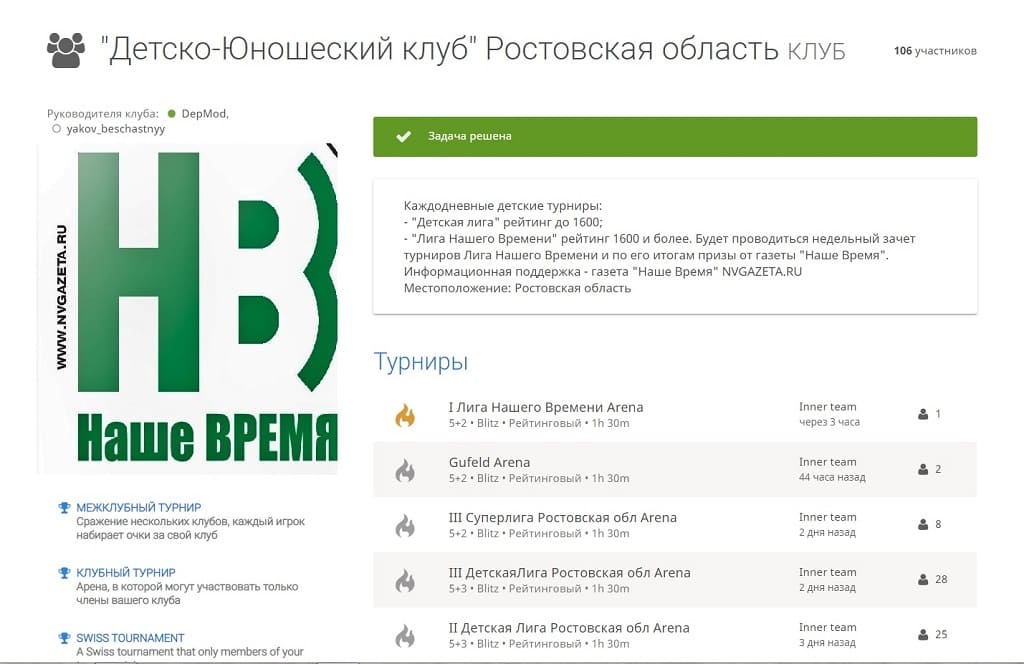
Task: Open the SWISS TOURNAMENT link
Action: tap(130, 638)
